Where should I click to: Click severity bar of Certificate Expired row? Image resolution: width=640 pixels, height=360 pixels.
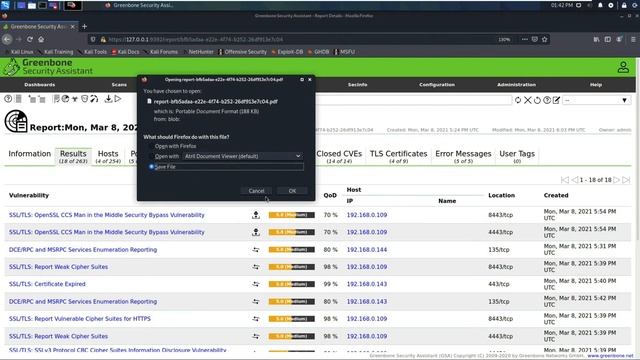(x=291, y=284)
